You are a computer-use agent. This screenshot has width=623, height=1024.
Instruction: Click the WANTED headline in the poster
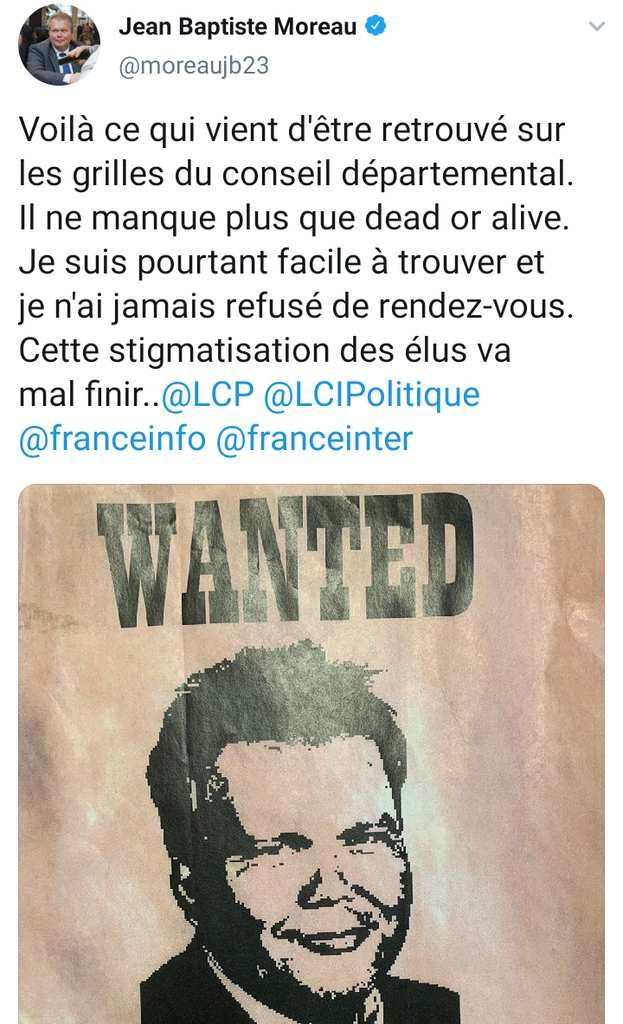(x=285, y=558)
